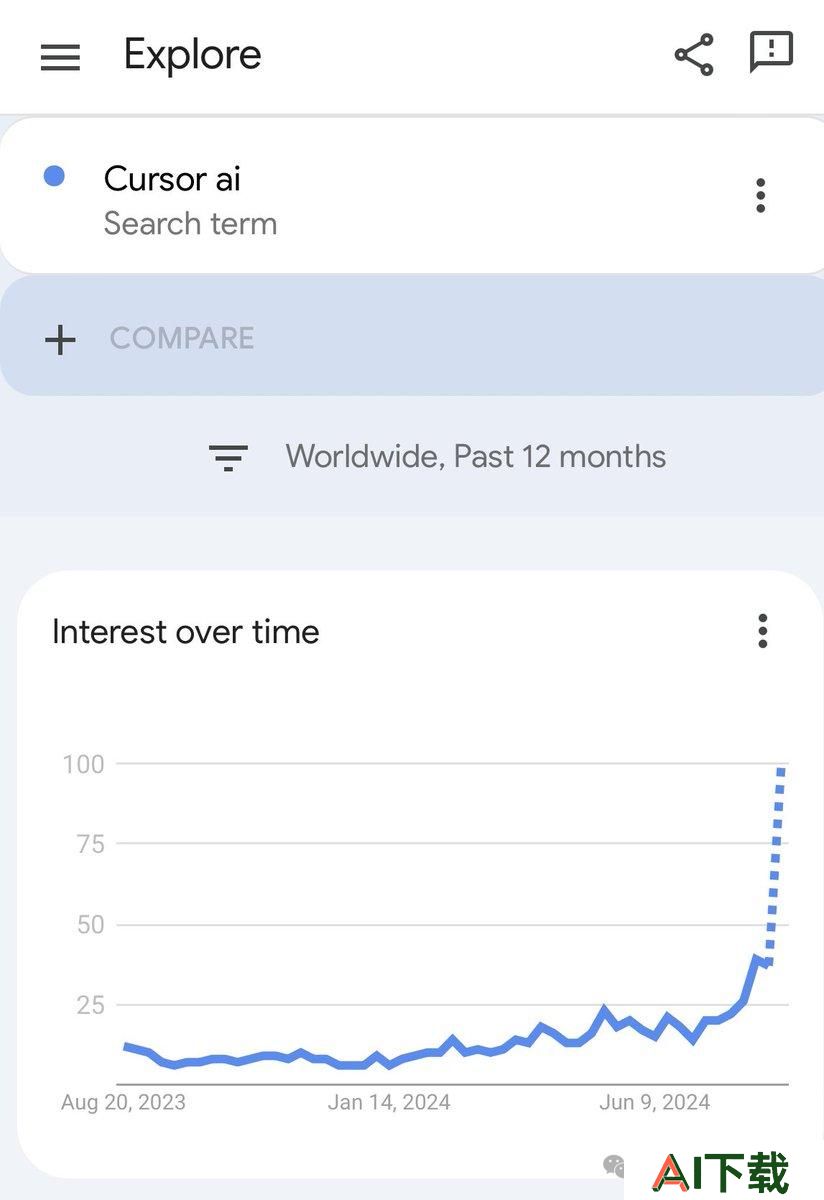Open the send feedback icon
The image size is (824, 1200).
coord(771,52)
